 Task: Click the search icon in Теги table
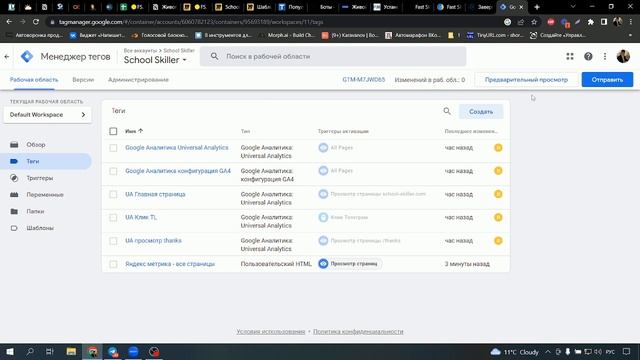[447, 111]
